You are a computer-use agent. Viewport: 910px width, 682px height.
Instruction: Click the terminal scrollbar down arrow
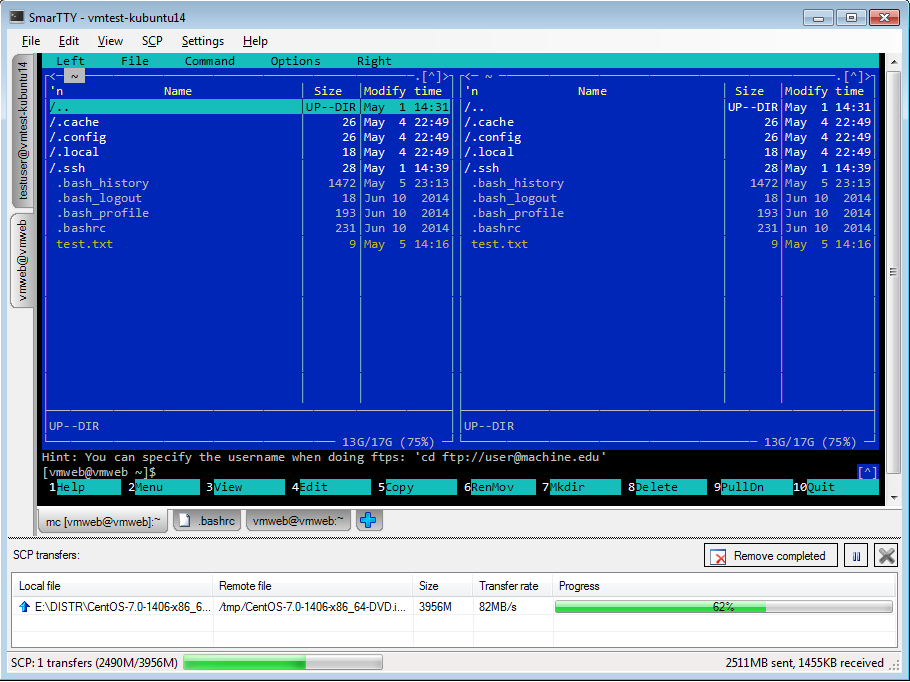[x=894, y=497]
